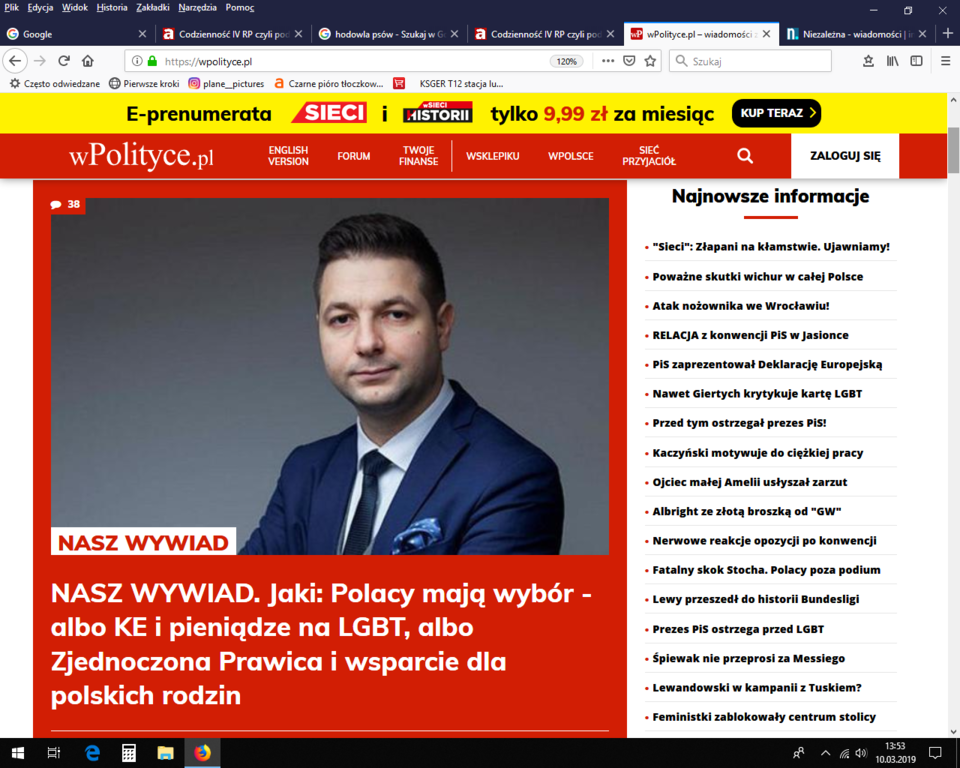Open 'Poważne skutki wichur w całej Polsce'
The height and width of the screenshot is (768, 960).
757,276
